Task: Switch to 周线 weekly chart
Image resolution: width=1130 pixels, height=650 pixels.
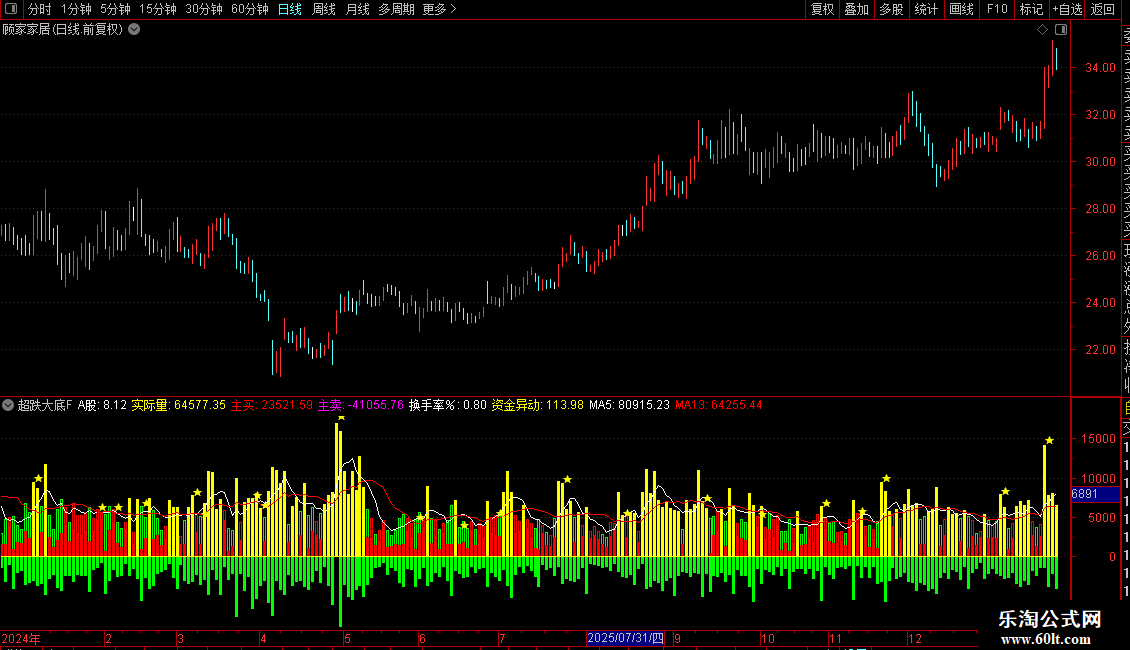Action: [324, 9]
